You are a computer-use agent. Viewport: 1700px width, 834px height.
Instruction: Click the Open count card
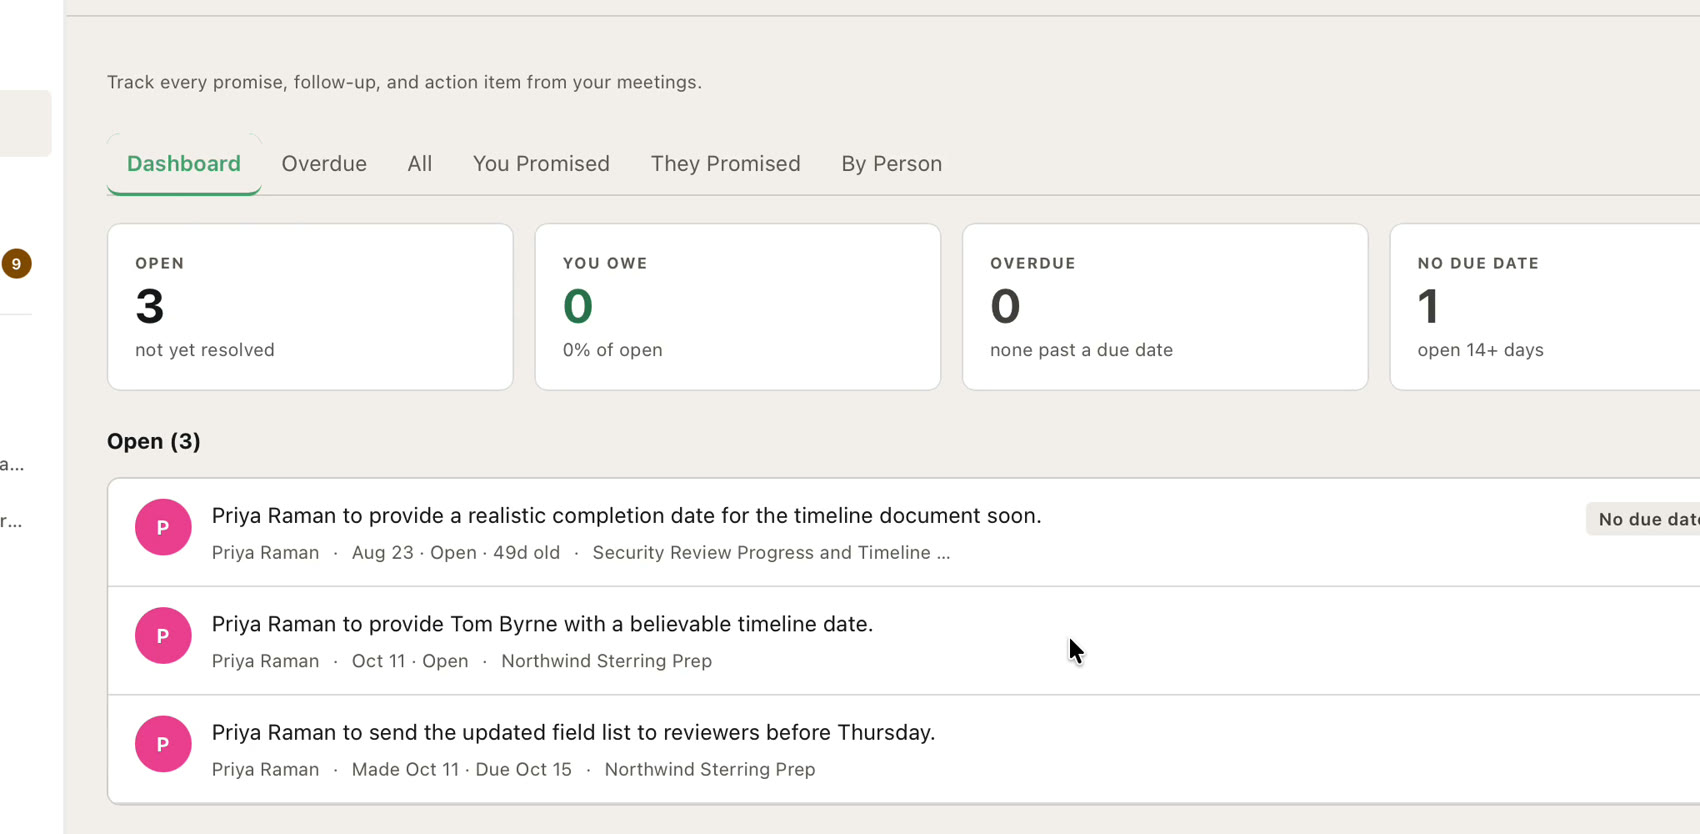(x=310, y=307)
